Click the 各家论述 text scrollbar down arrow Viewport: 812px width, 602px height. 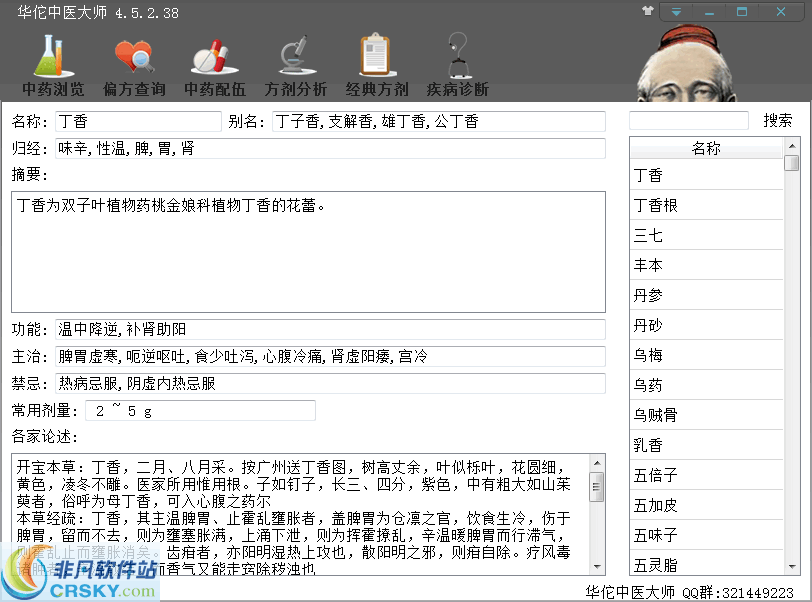pos(596,565)
